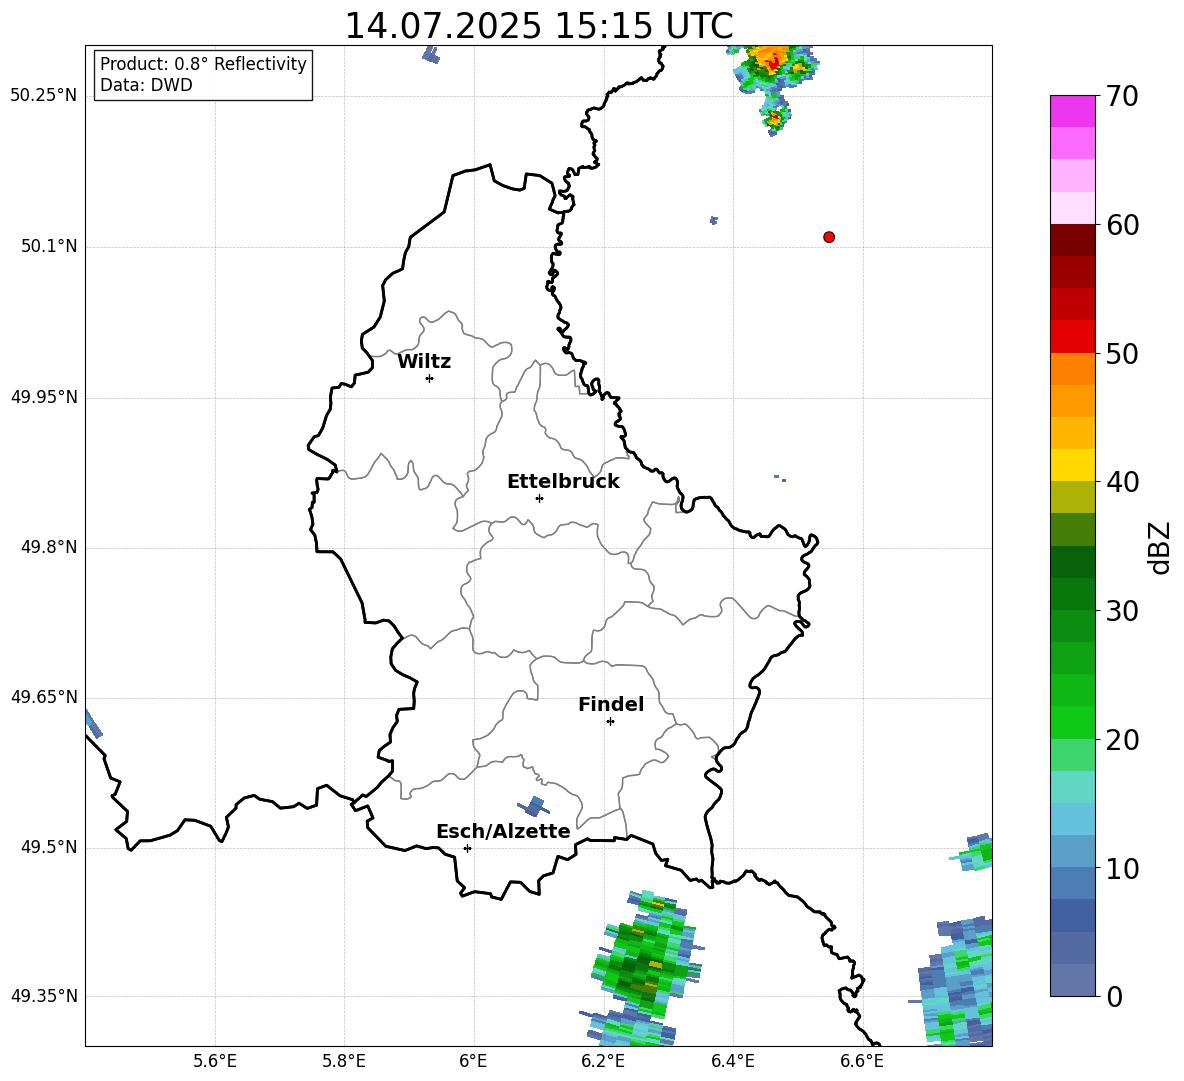
Task: Click the 0 tick on colorbar
Action: tap(1114, 996)
